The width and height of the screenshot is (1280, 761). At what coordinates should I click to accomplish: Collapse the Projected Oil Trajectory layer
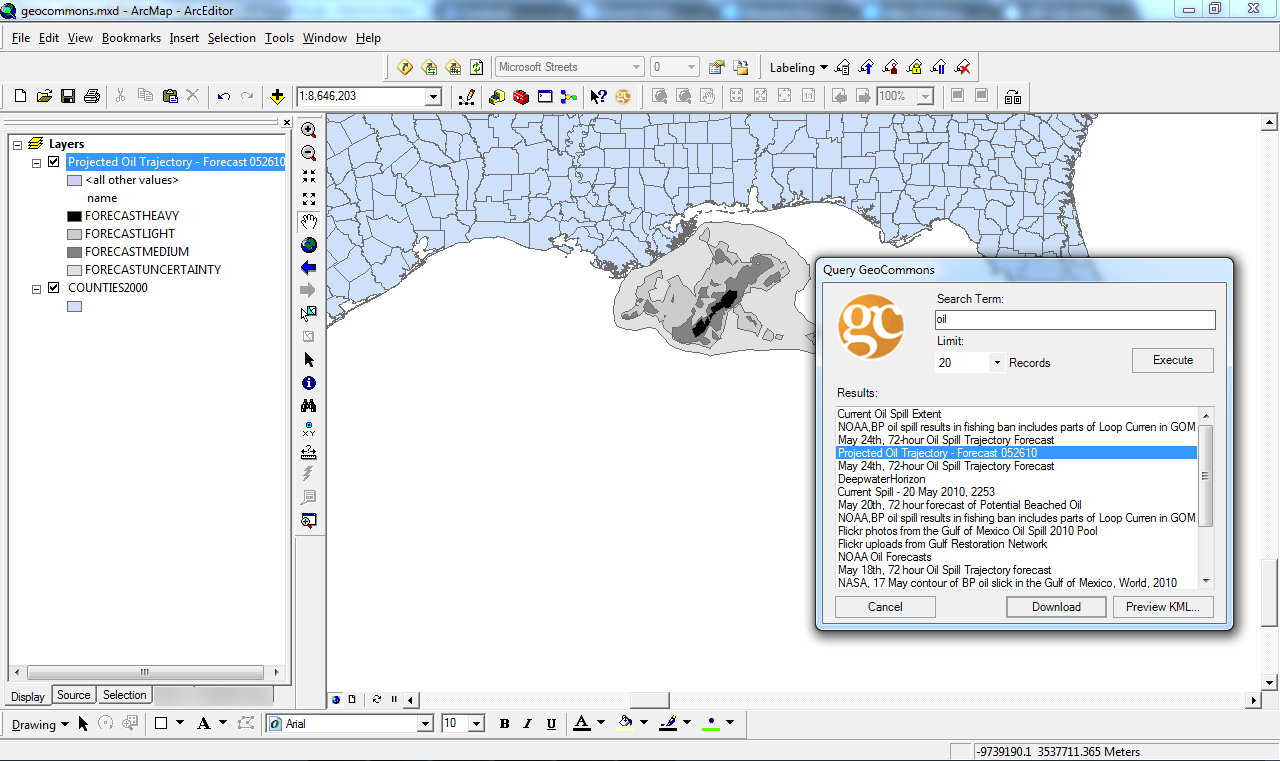pos(37,162)
